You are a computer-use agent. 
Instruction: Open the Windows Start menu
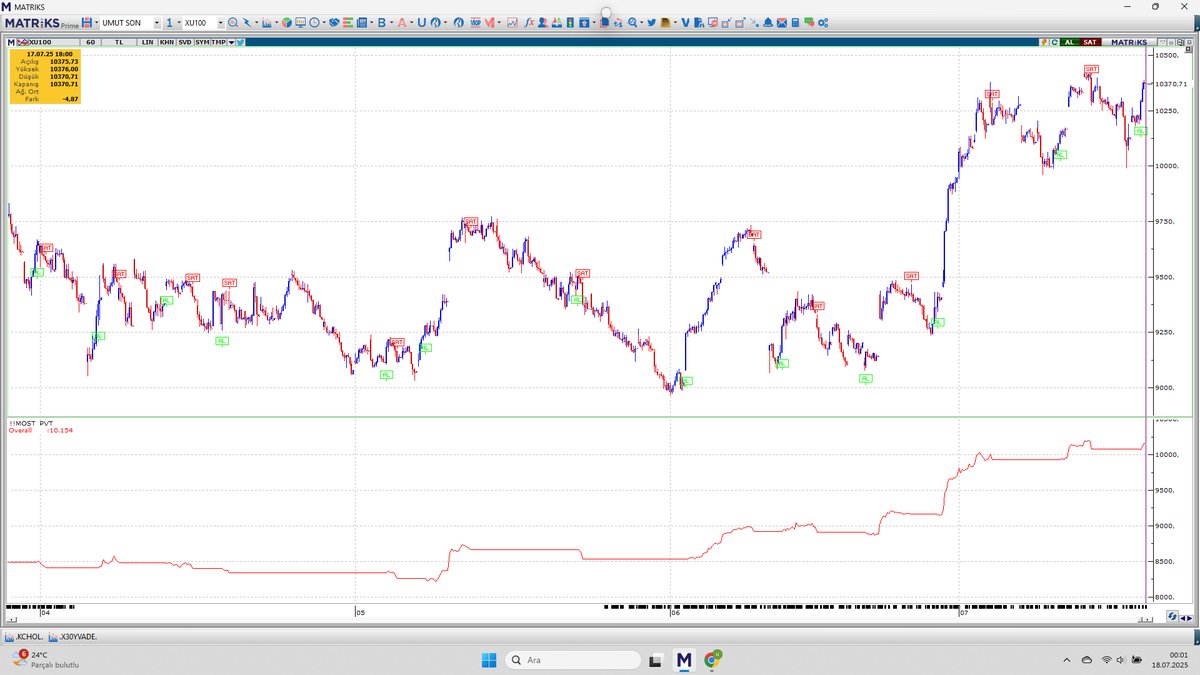(x=488, y=660)
